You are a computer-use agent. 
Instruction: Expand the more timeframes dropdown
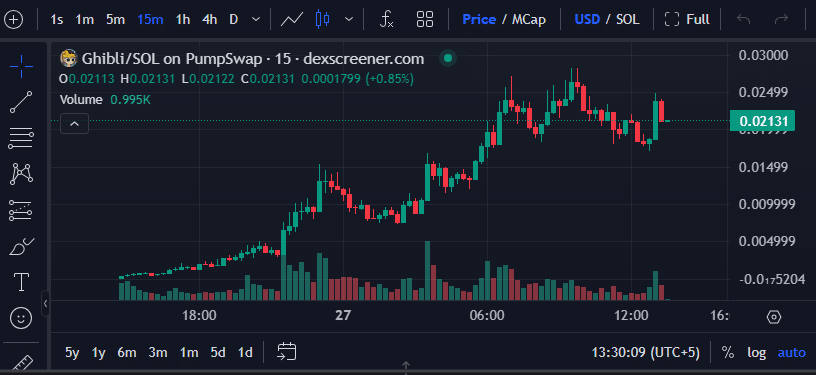tap(256, 20)
